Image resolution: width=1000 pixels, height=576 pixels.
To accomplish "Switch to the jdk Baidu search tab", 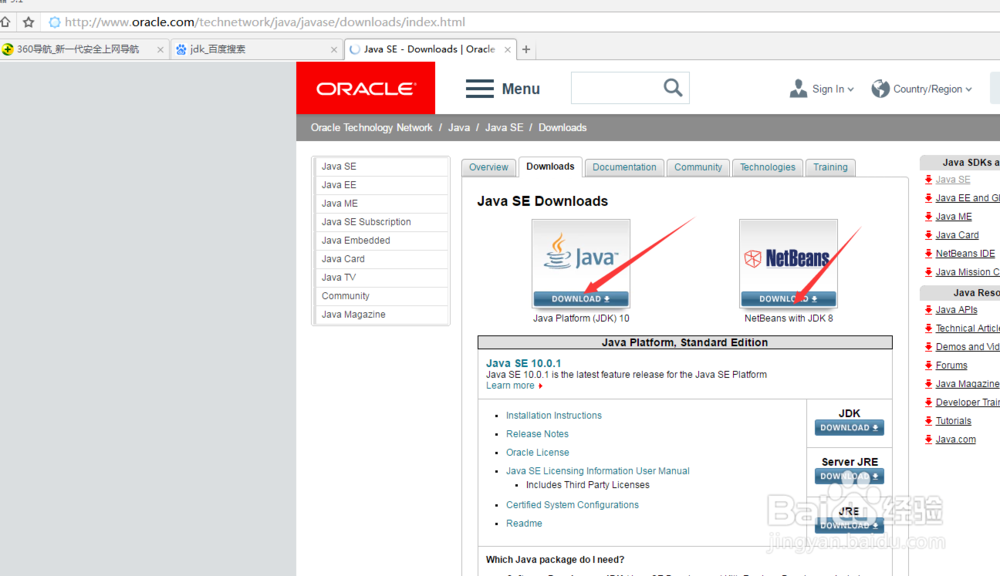I will (256, 49).
